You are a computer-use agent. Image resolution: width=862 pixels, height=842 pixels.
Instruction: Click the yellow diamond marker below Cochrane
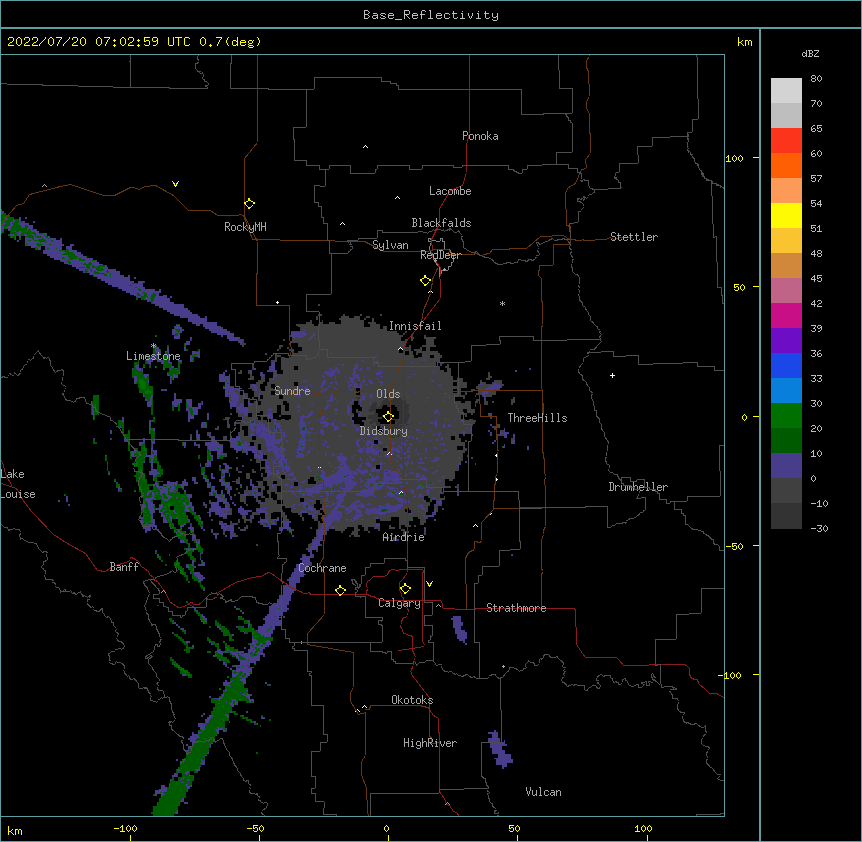(340, 590)
